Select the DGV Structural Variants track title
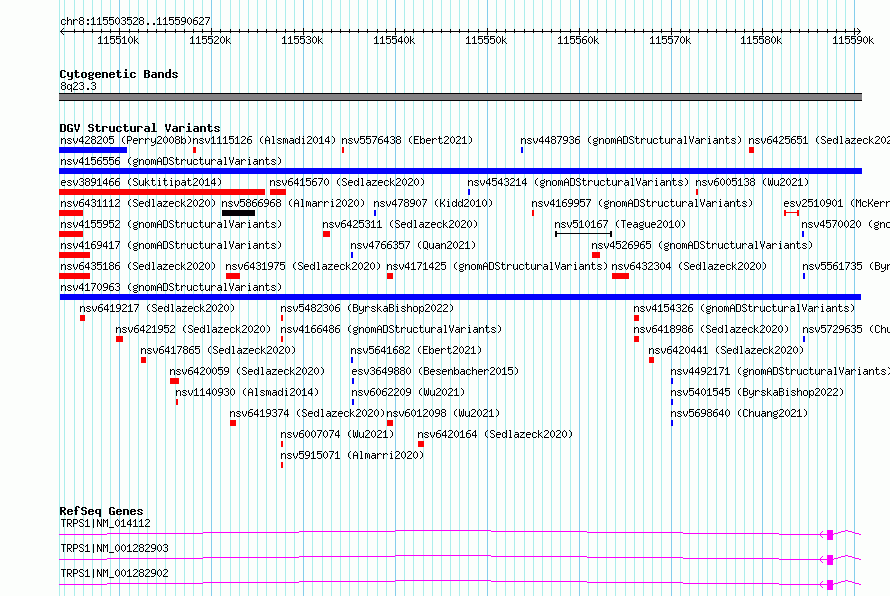The height and width of the screenshot is (596, 890). pos(140,128)
